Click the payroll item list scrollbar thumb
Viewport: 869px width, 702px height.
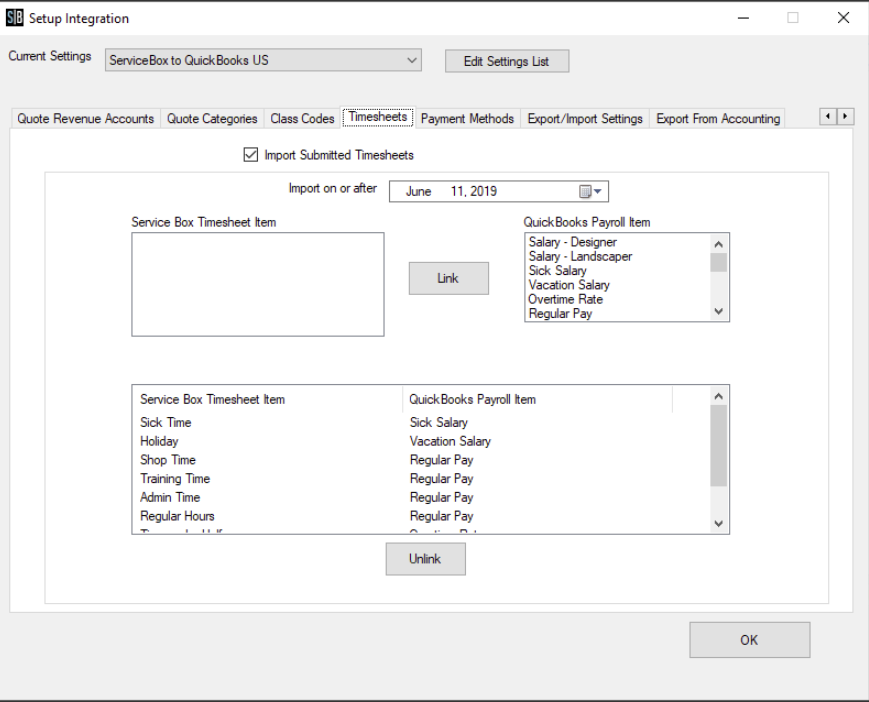[x=718, y=263]
